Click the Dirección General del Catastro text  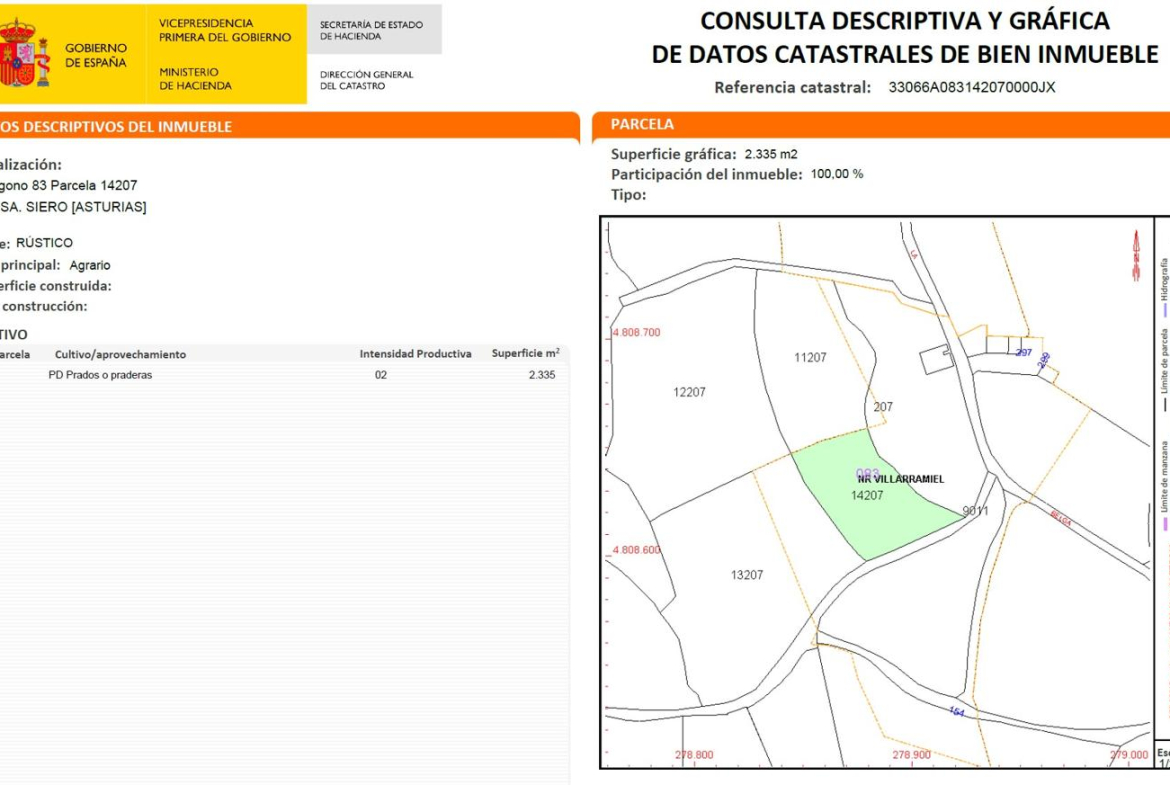tap(366, 80)
